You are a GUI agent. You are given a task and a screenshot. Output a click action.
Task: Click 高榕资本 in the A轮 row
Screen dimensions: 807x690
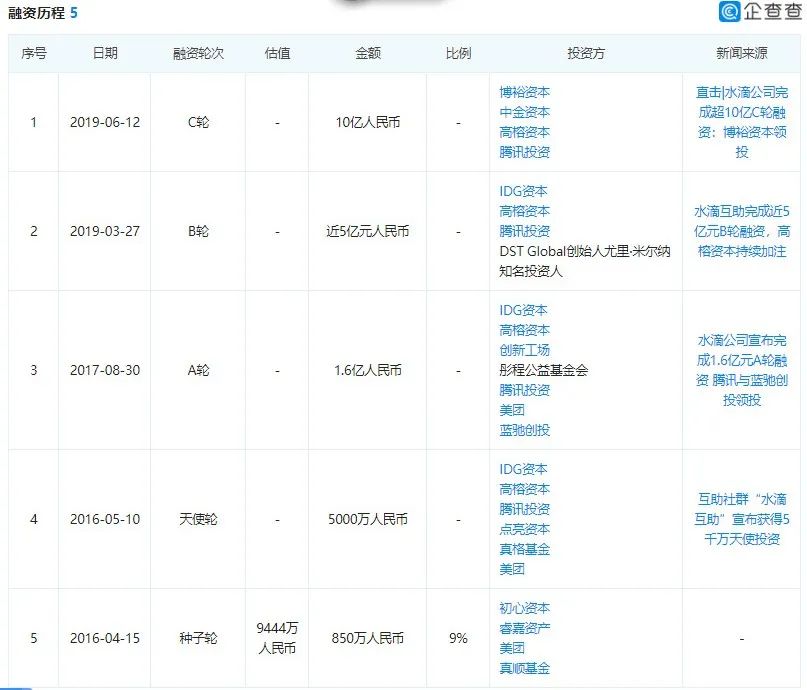pyautogui.click(x=524, y=330)
